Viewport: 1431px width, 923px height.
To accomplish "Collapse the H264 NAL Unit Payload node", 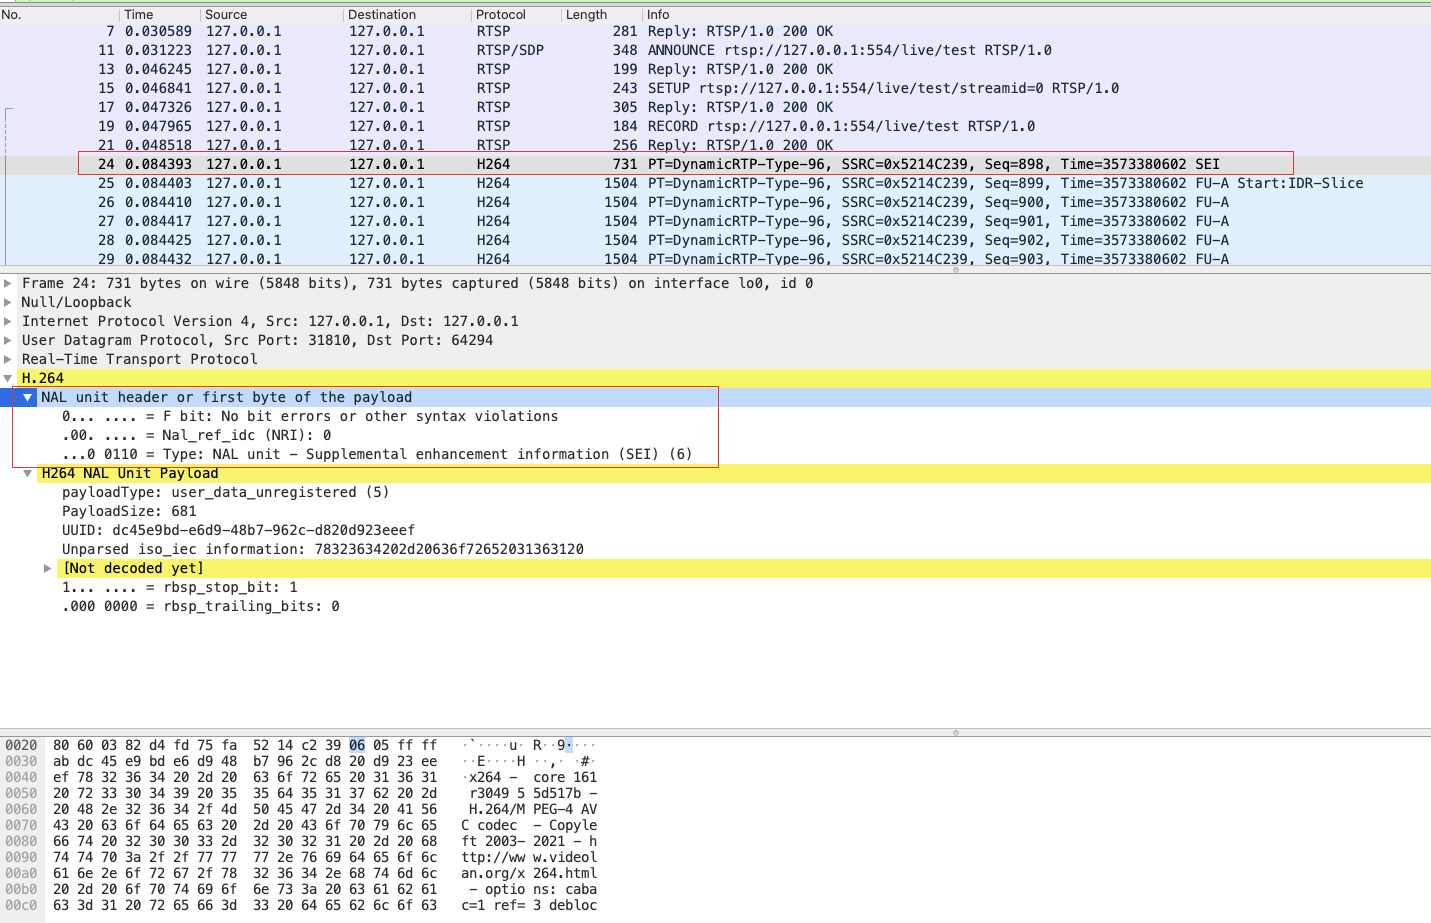I will coord(28,473).
